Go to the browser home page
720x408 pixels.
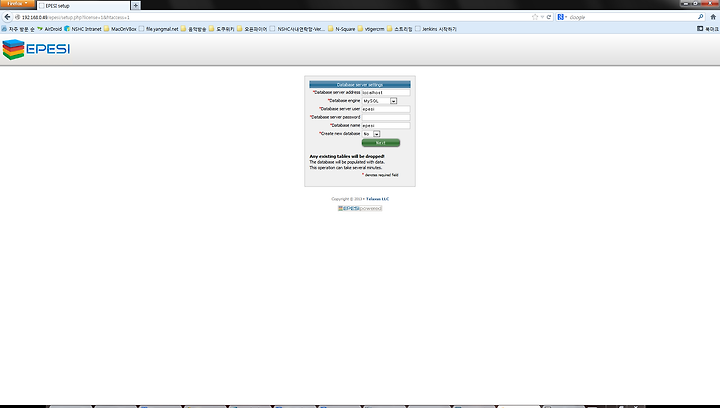713,17
